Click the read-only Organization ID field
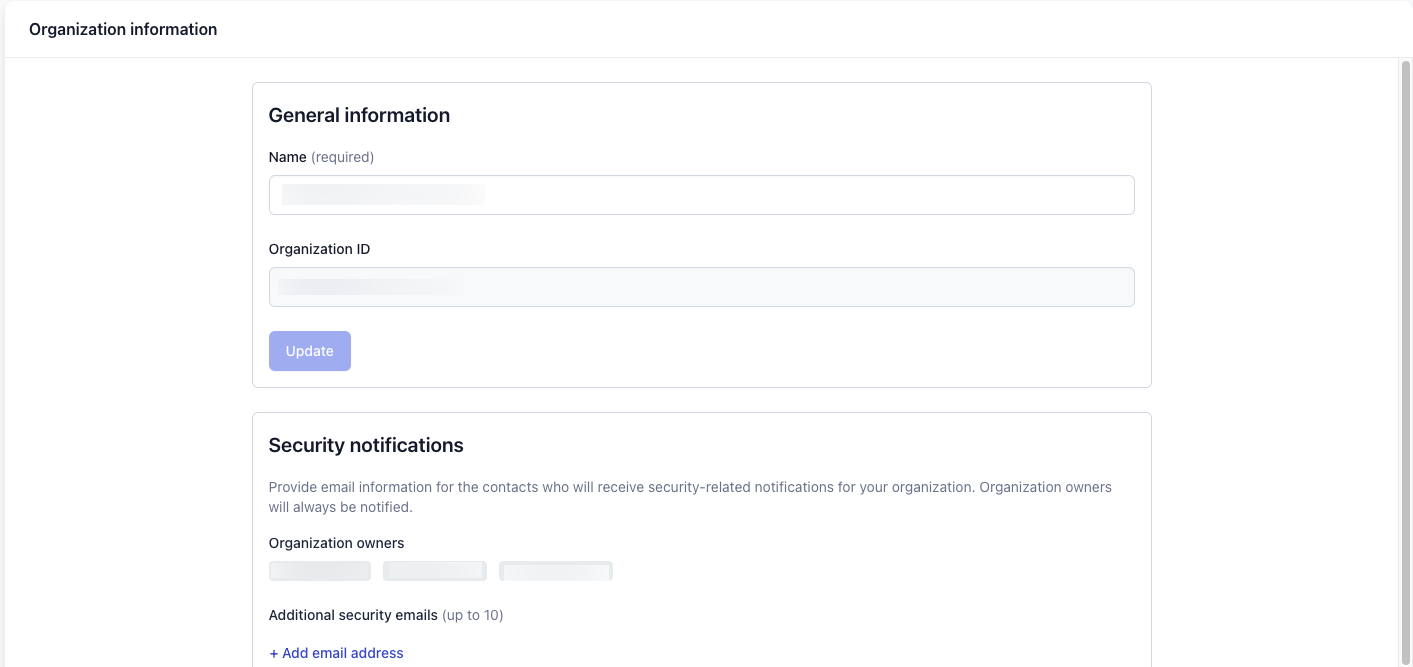 [x=701, y=287]
